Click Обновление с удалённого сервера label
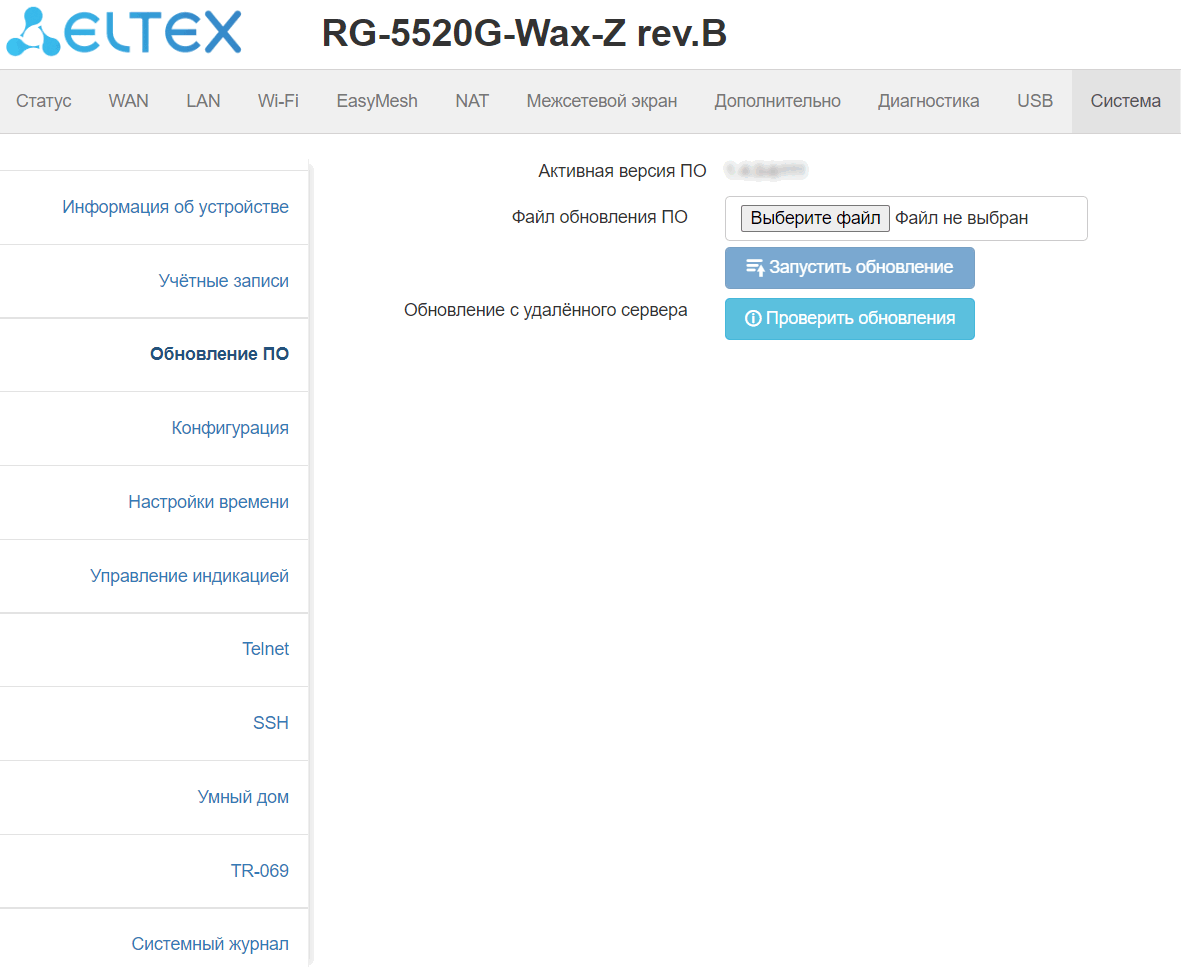The image size is (1181, 967). point(545,310)
